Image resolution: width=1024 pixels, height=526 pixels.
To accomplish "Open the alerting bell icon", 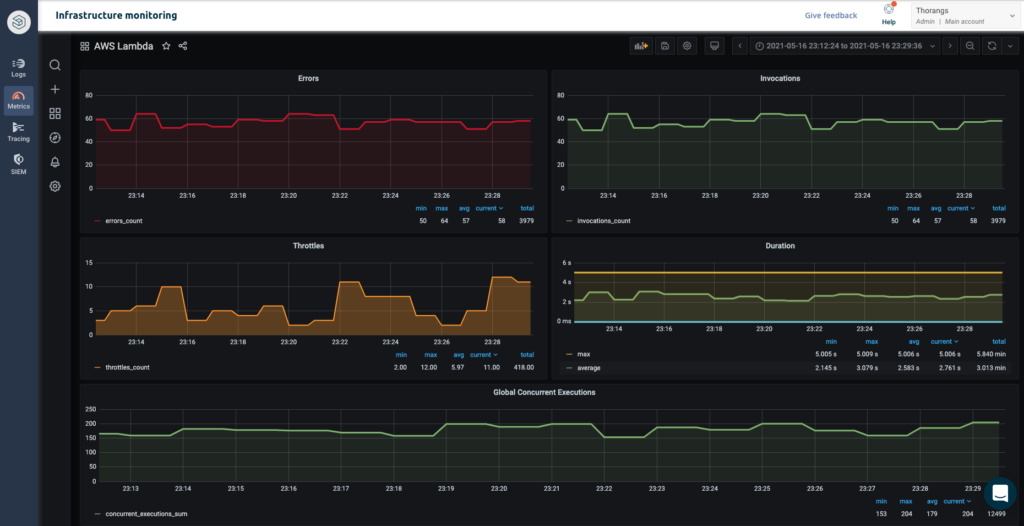I will 56,162.
